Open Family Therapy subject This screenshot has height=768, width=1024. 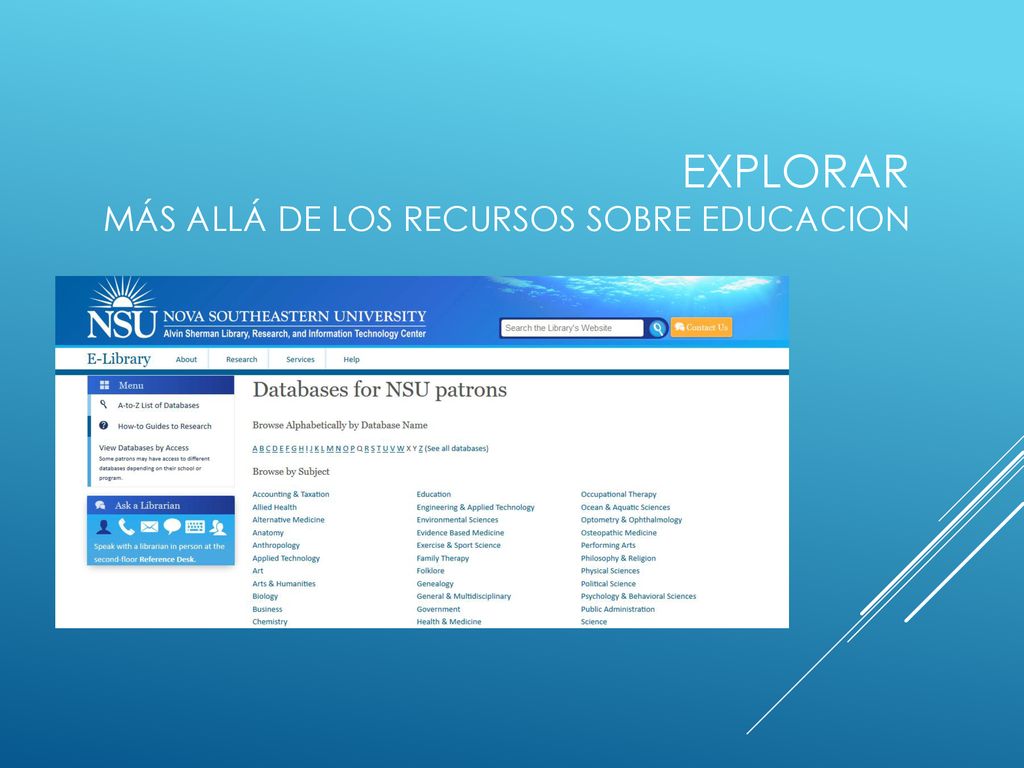pos(443,558)
